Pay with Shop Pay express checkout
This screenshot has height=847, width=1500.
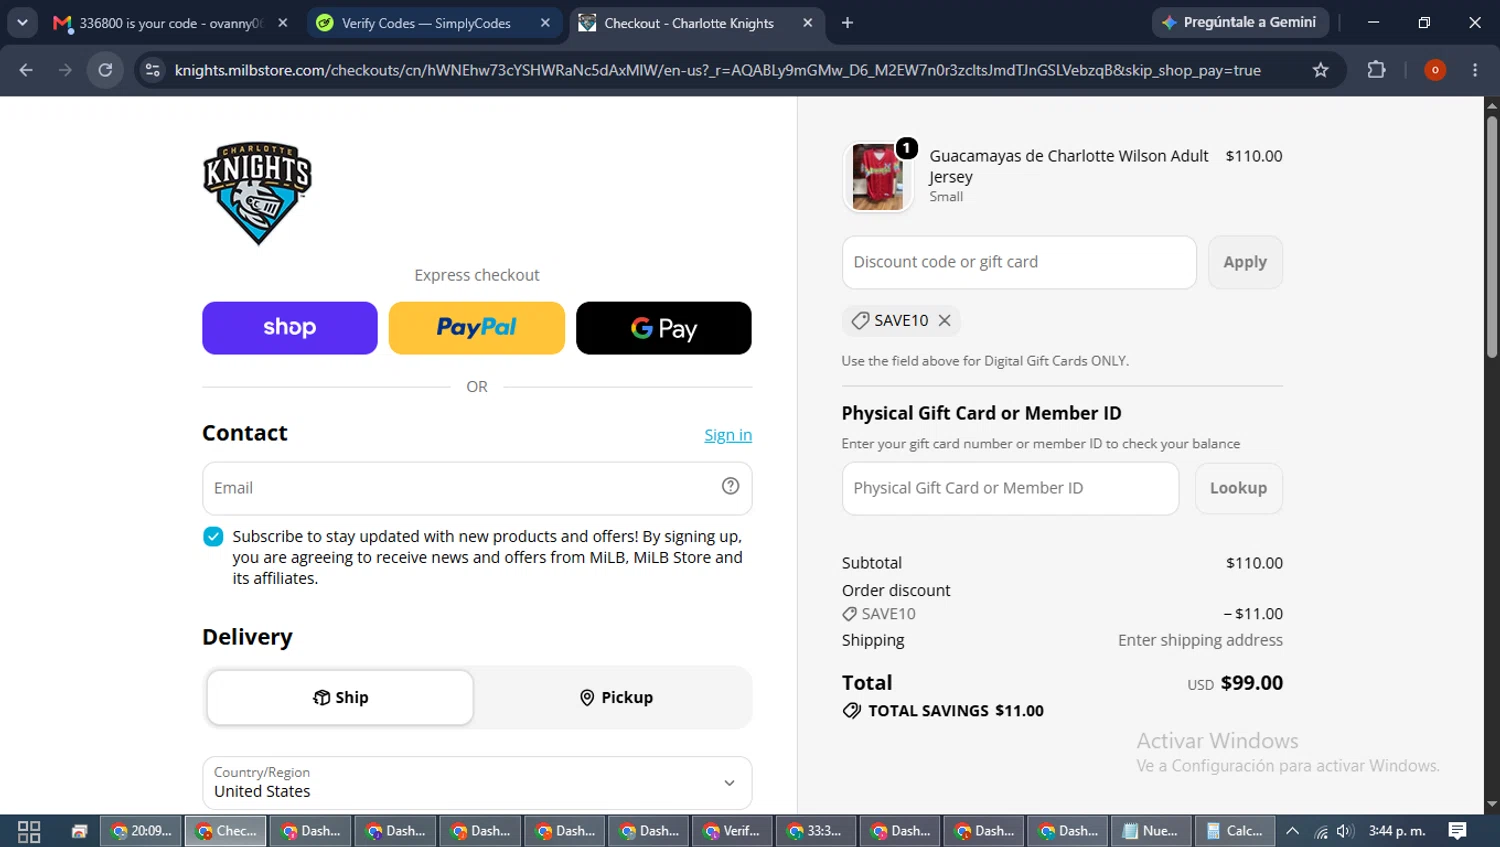(x=290, y=328)
